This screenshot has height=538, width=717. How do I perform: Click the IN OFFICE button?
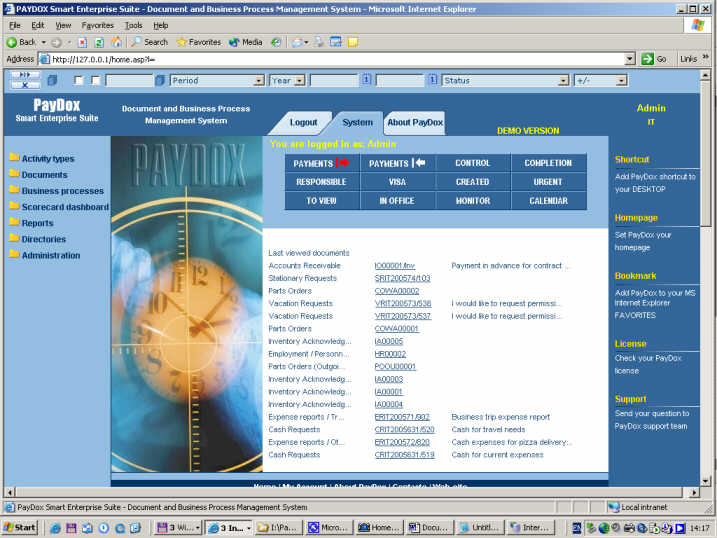[x=397, y=201]
